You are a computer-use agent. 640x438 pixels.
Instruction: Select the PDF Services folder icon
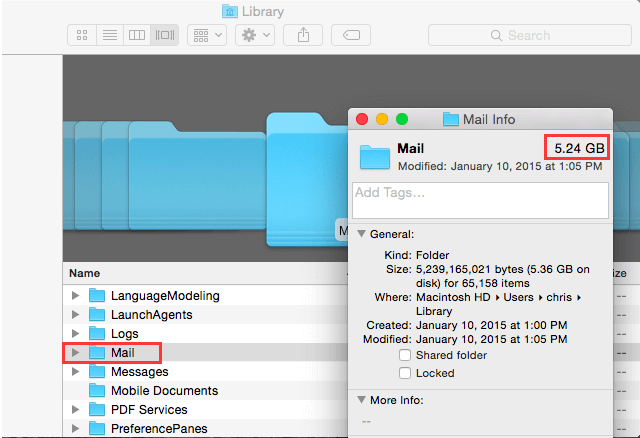[x=97, y=409]
